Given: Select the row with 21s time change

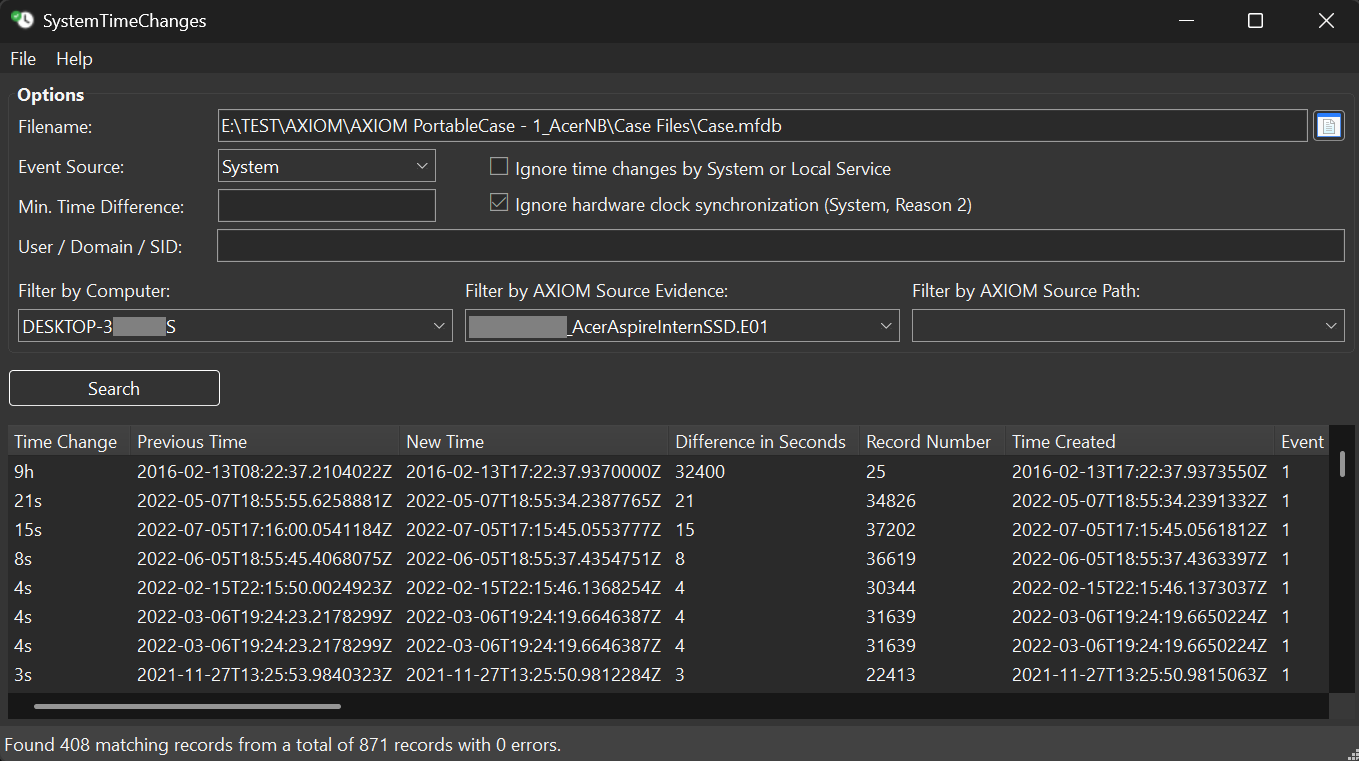Looking at the screenshot, I should [x=669, y=500].
